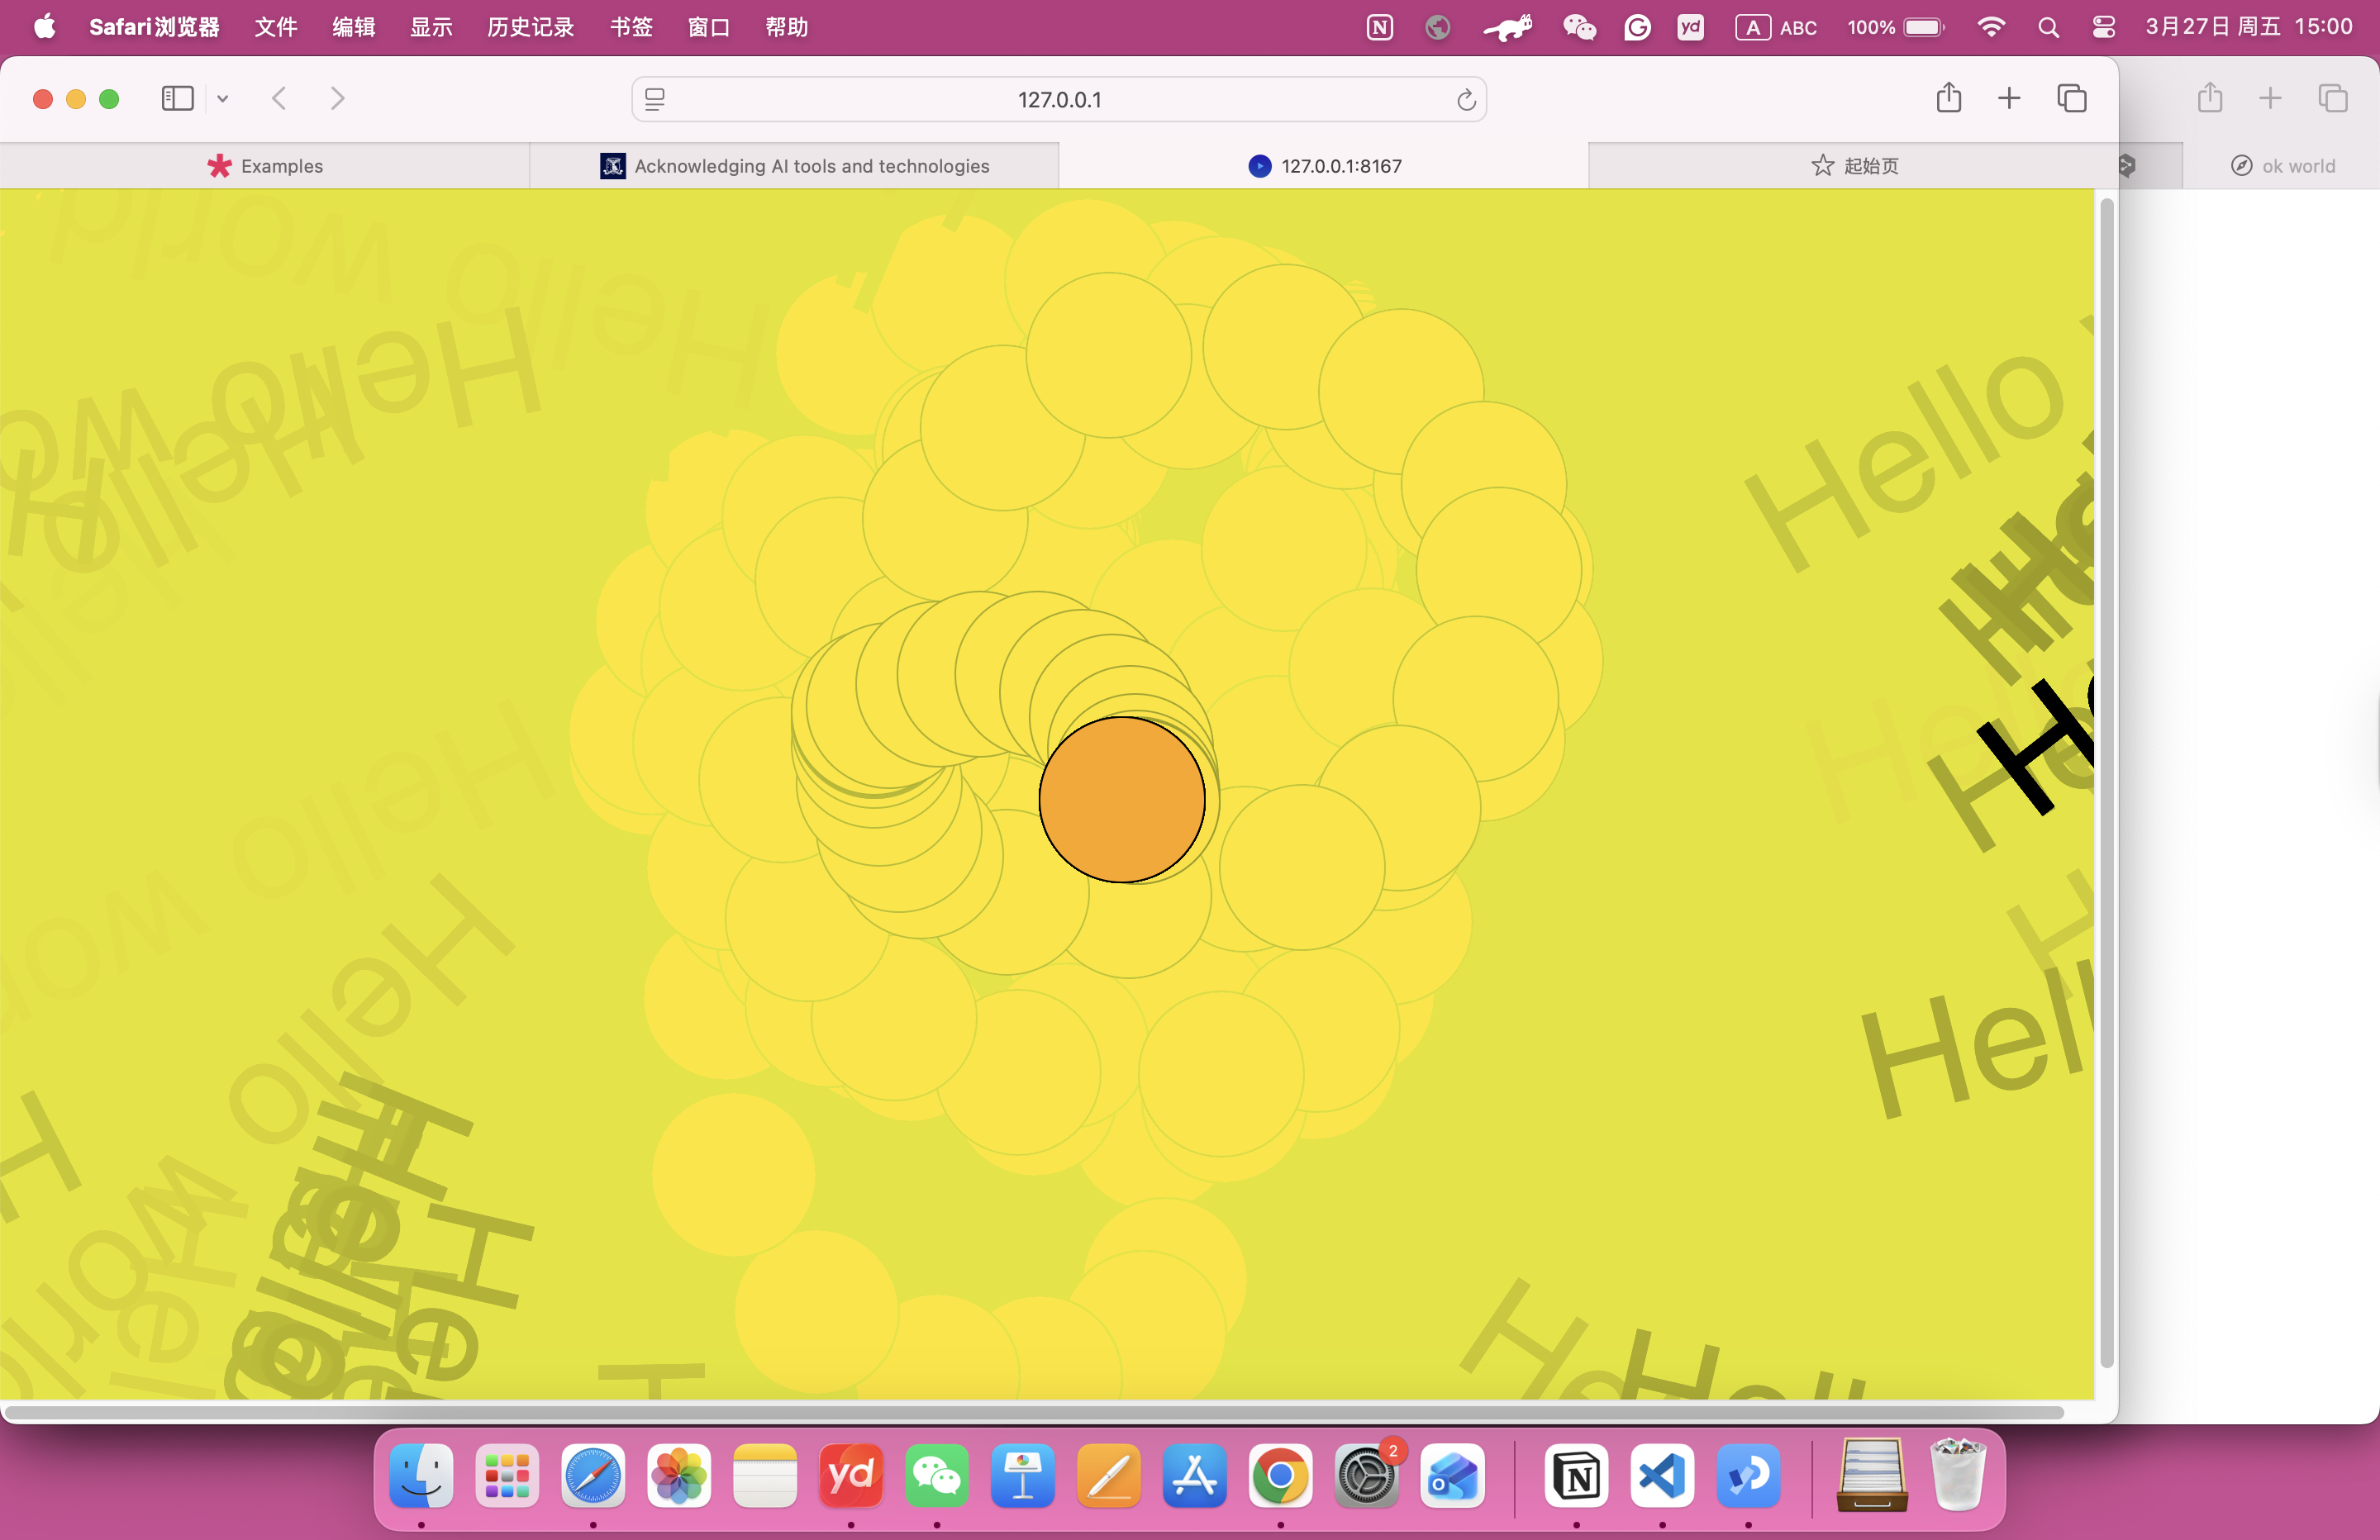The height and width of the screenshot is (1540, 2380).
Task: Open Notes from the Dock
Action: pos(765,1475)
